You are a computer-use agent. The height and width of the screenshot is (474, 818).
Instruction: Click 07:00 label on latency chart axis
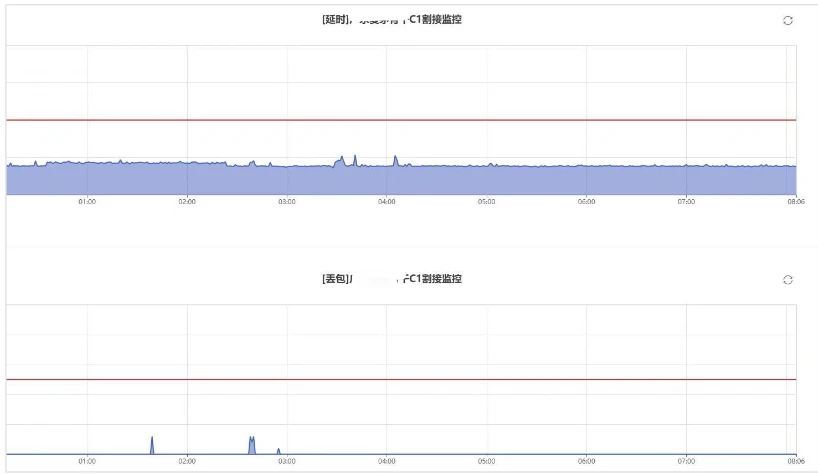pyautogui.click(x=686, y=202)
